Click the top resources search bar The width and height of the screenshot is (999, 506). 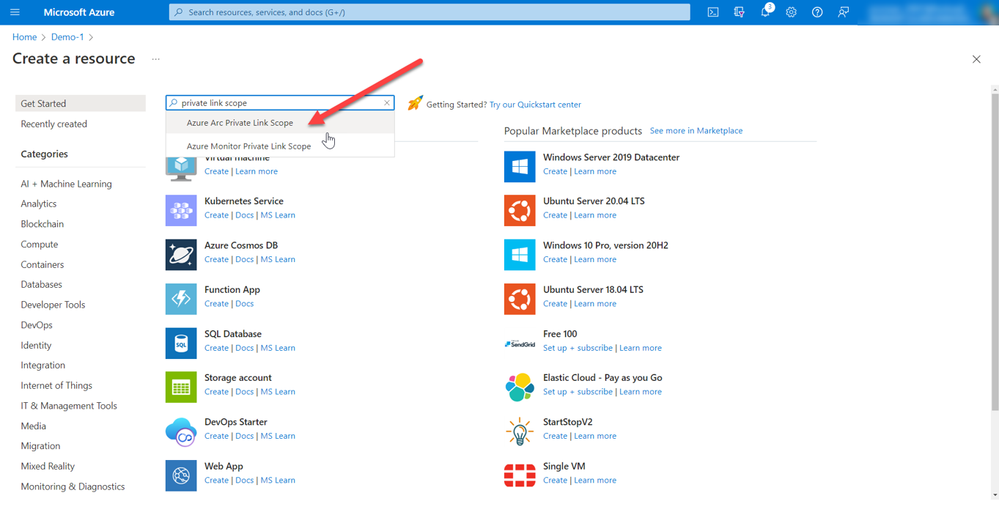coord(429,12)
